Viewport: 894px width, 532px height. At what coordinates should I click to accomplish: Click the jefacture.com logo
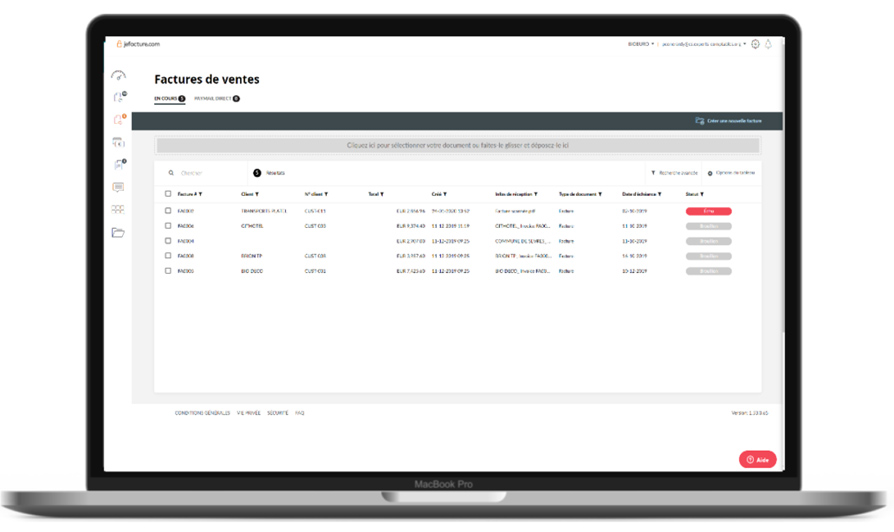pos(138,44)
